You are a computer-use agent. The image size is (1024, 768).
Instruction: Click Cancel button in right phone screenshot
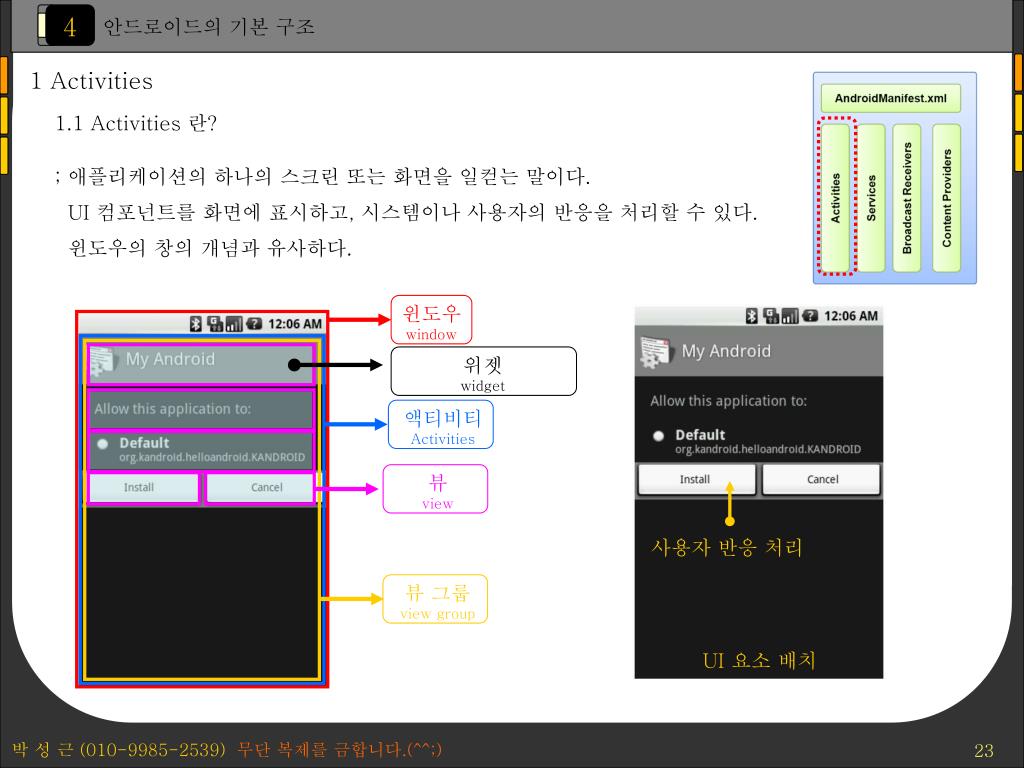tap(822, 479)
